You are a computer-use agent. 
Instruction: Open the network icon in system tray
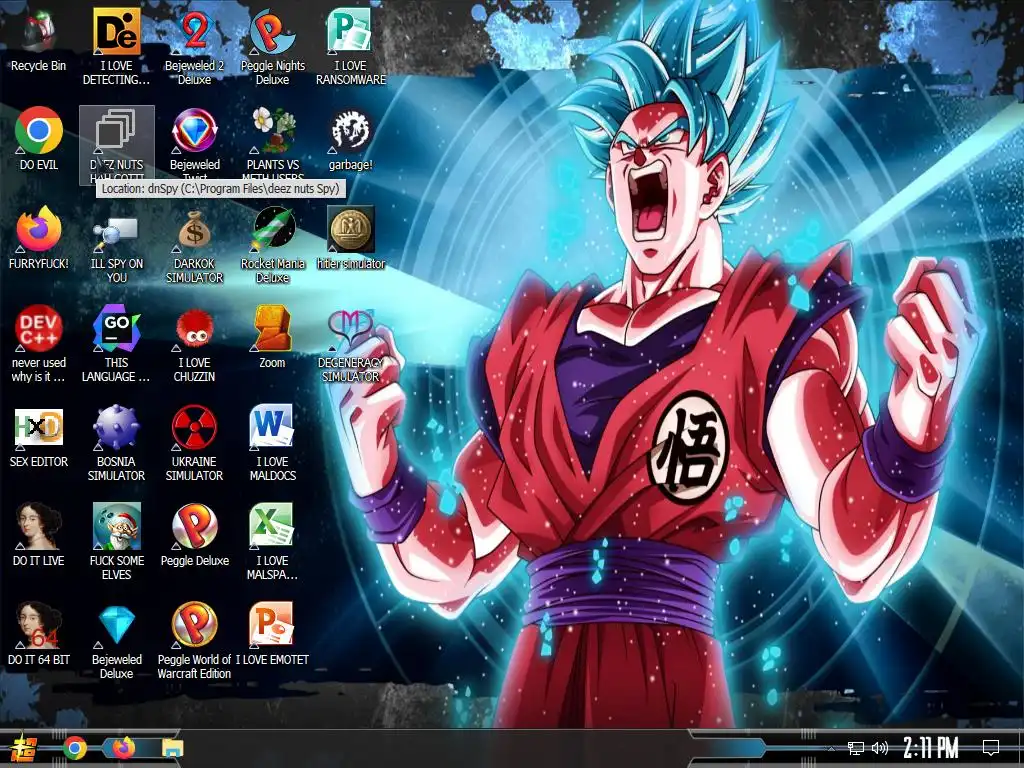coord(856,748)
